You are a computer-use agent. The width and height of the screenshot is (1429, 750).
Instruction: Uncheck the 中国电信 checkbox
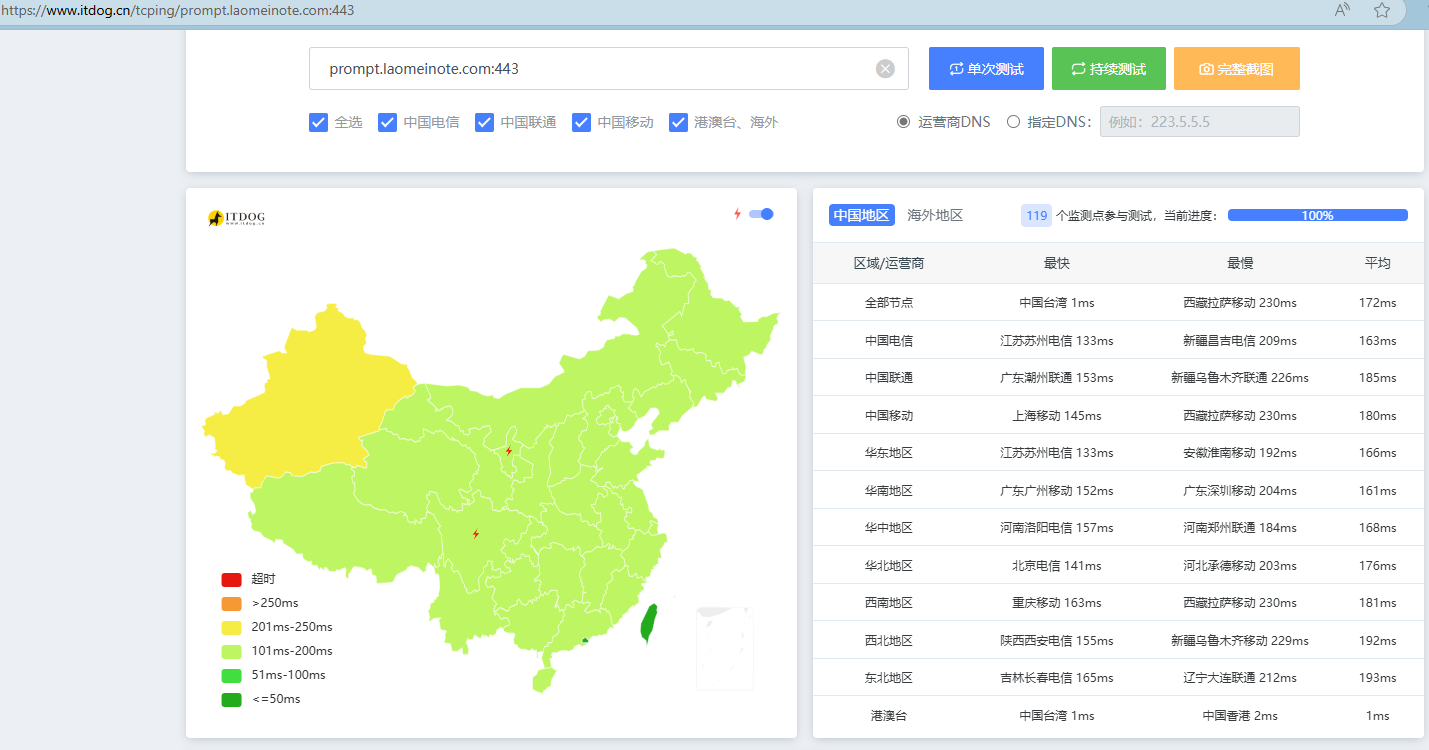388,122
